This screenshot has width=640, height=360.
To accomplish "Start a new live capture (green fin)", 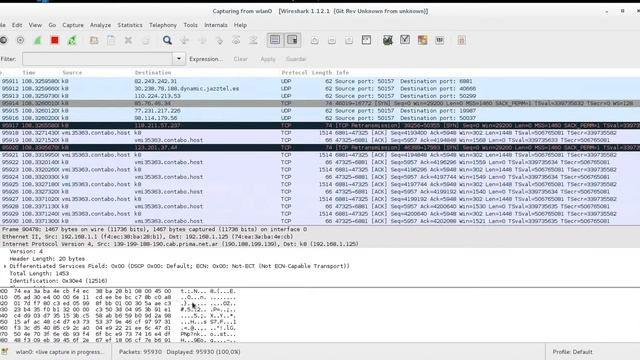I will [38, 40].
